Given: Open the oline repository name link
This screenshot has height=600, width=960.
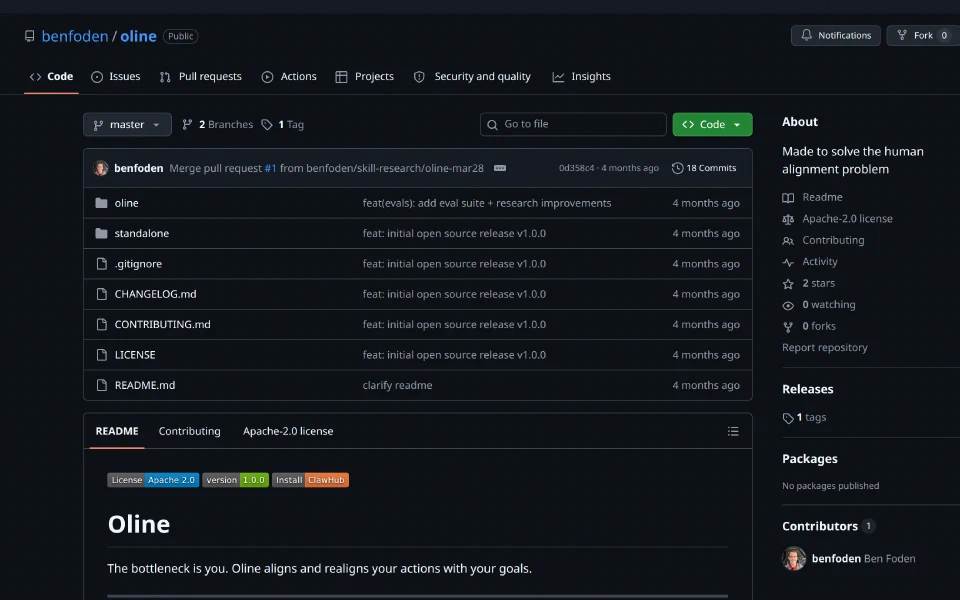Looking at the screenshot, I should [138, 36].
